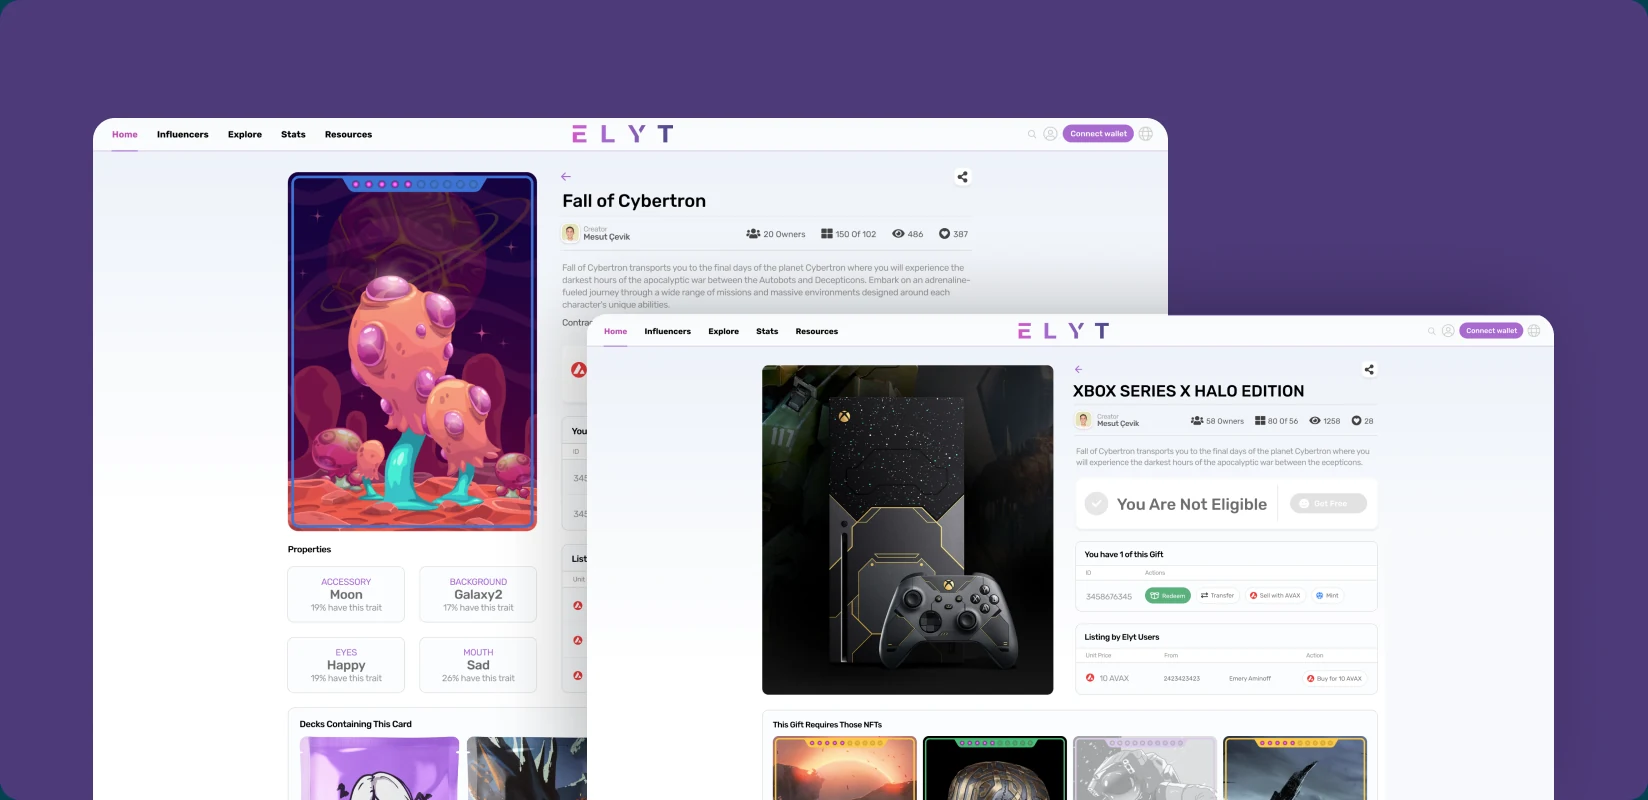1648x800 pixels.
Task: Open the user profile icon in the back window
Action: 1050,134
